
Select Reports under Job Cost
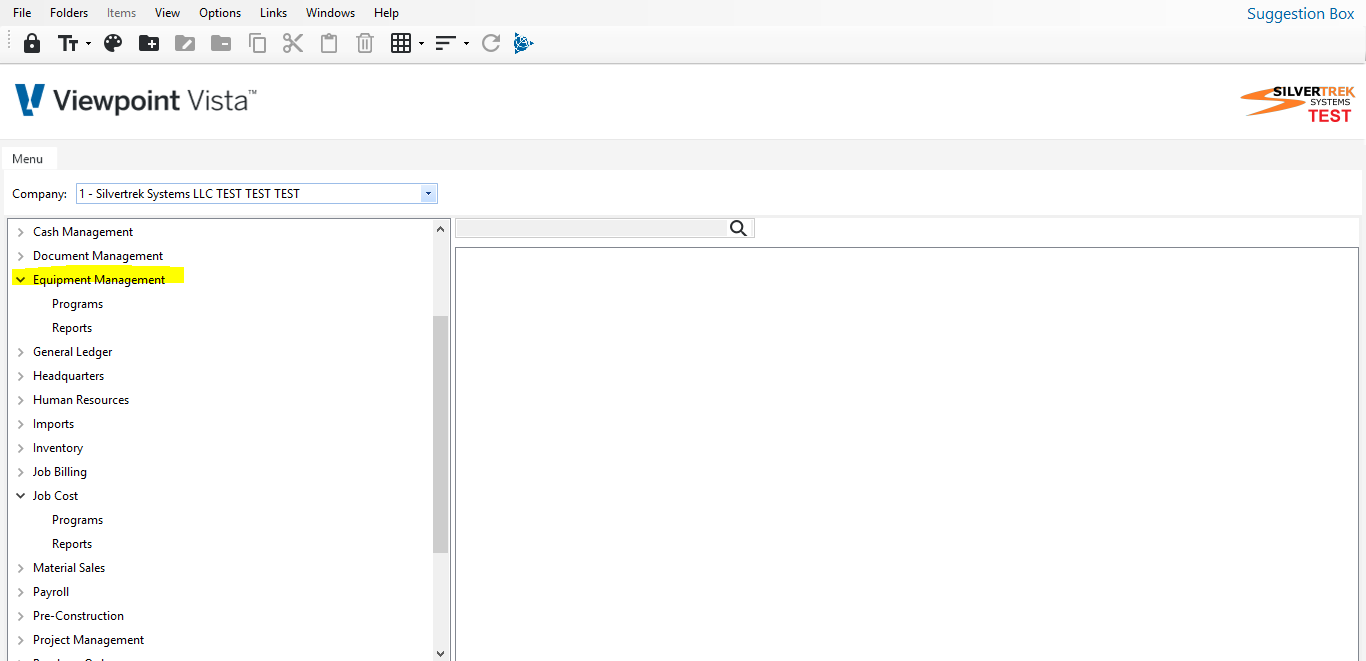point(72,544)
